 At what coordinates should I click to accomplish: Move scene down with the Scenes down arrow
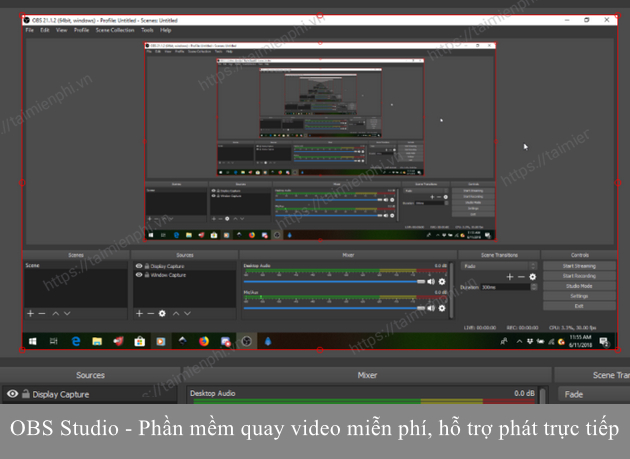67,314
